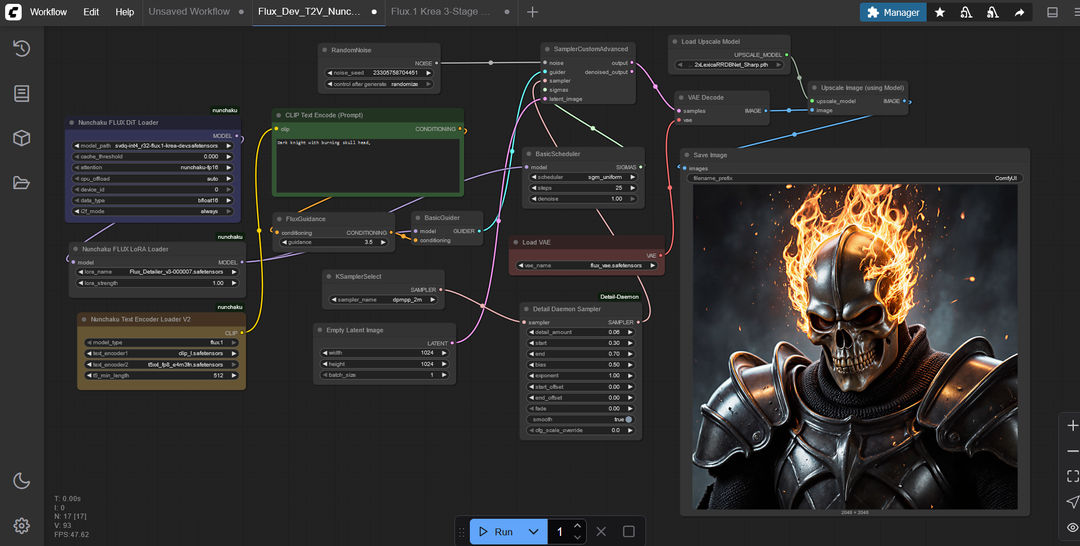Open a new workflow tab with plus
This screenshot has height=546, width=1080.
coord(532,12)
